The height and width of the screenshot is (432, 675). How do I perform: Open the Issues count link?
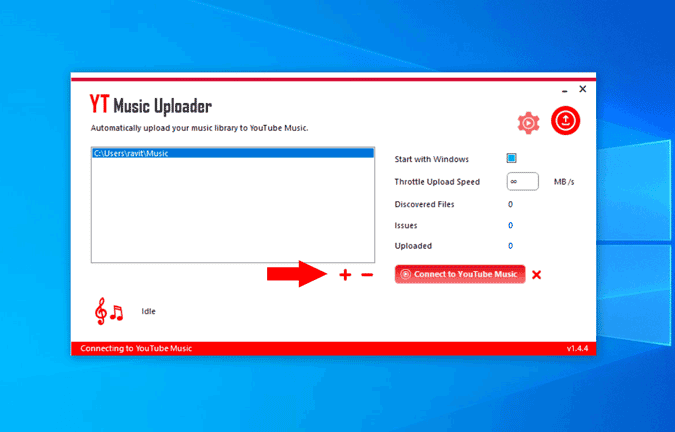click(510, 225)
